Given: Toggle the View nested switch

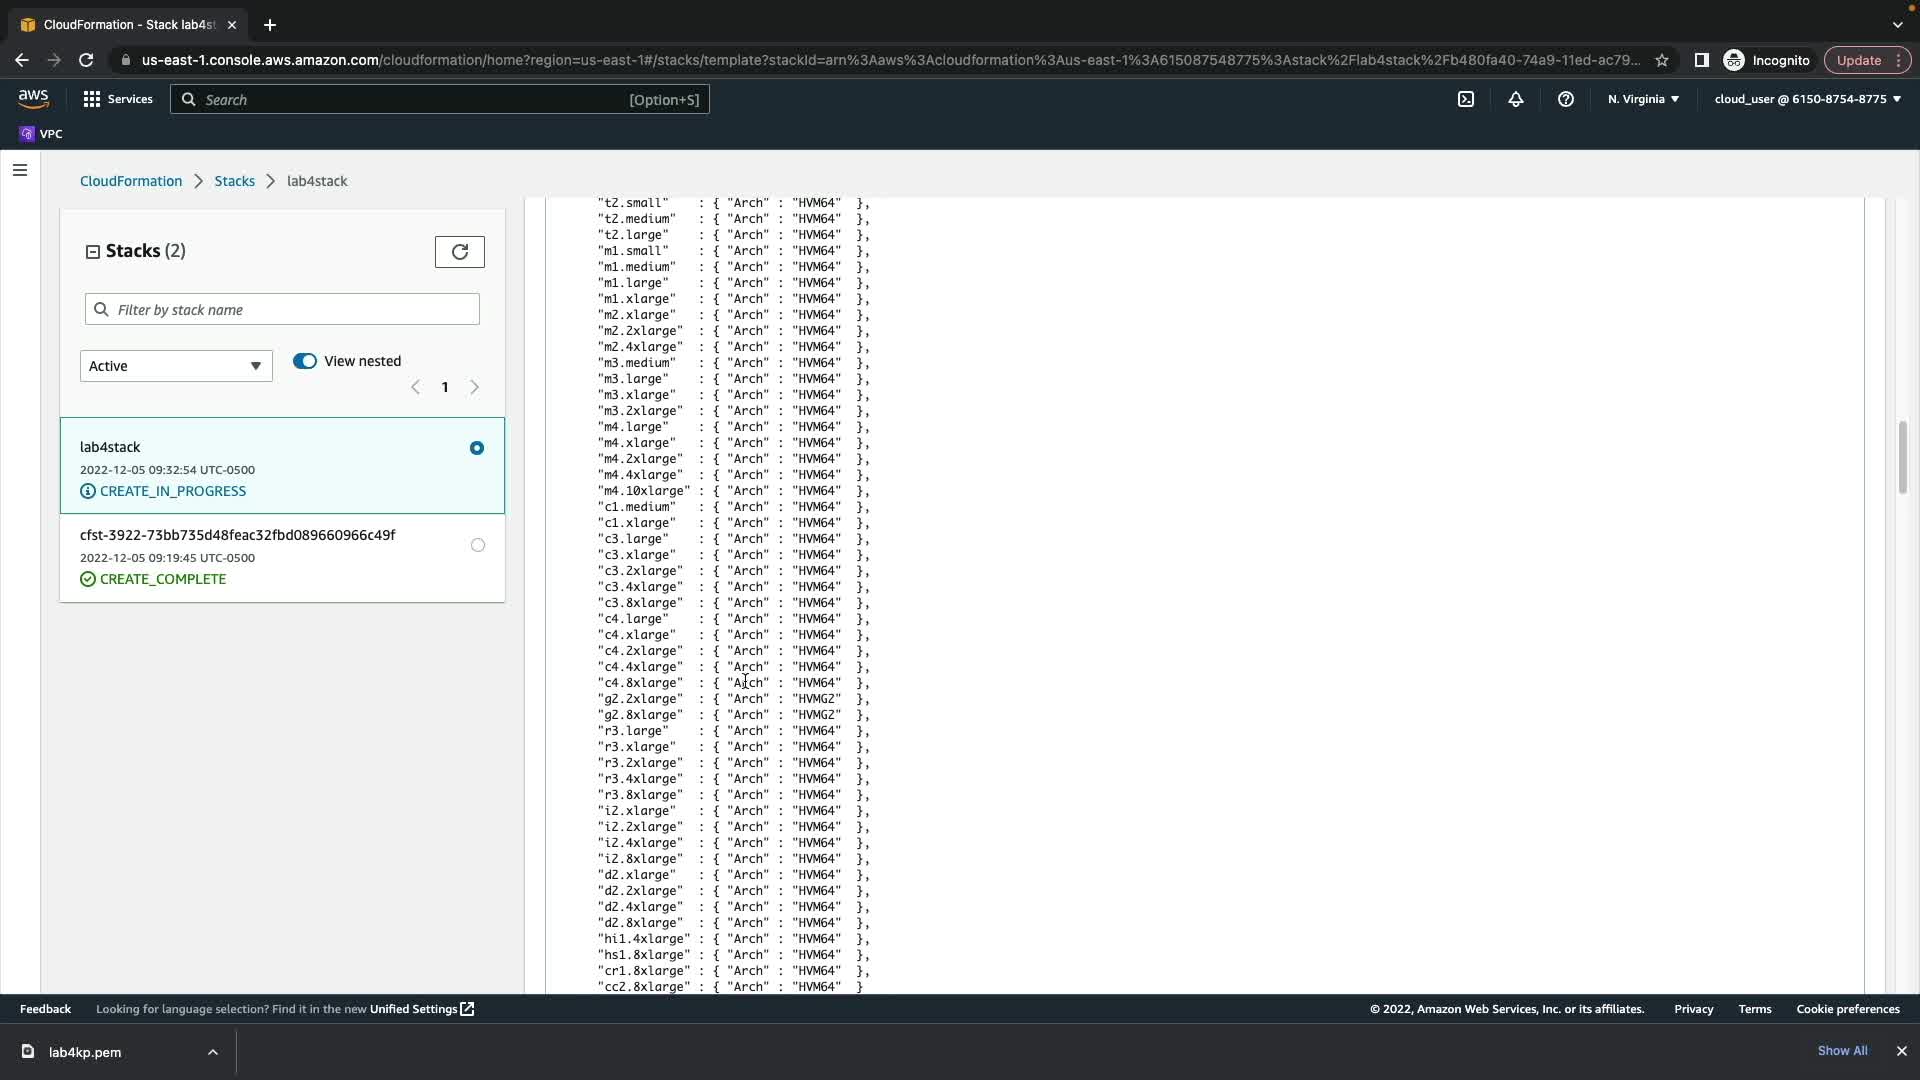Looking at the screenshot, I should tap(305, 361).
